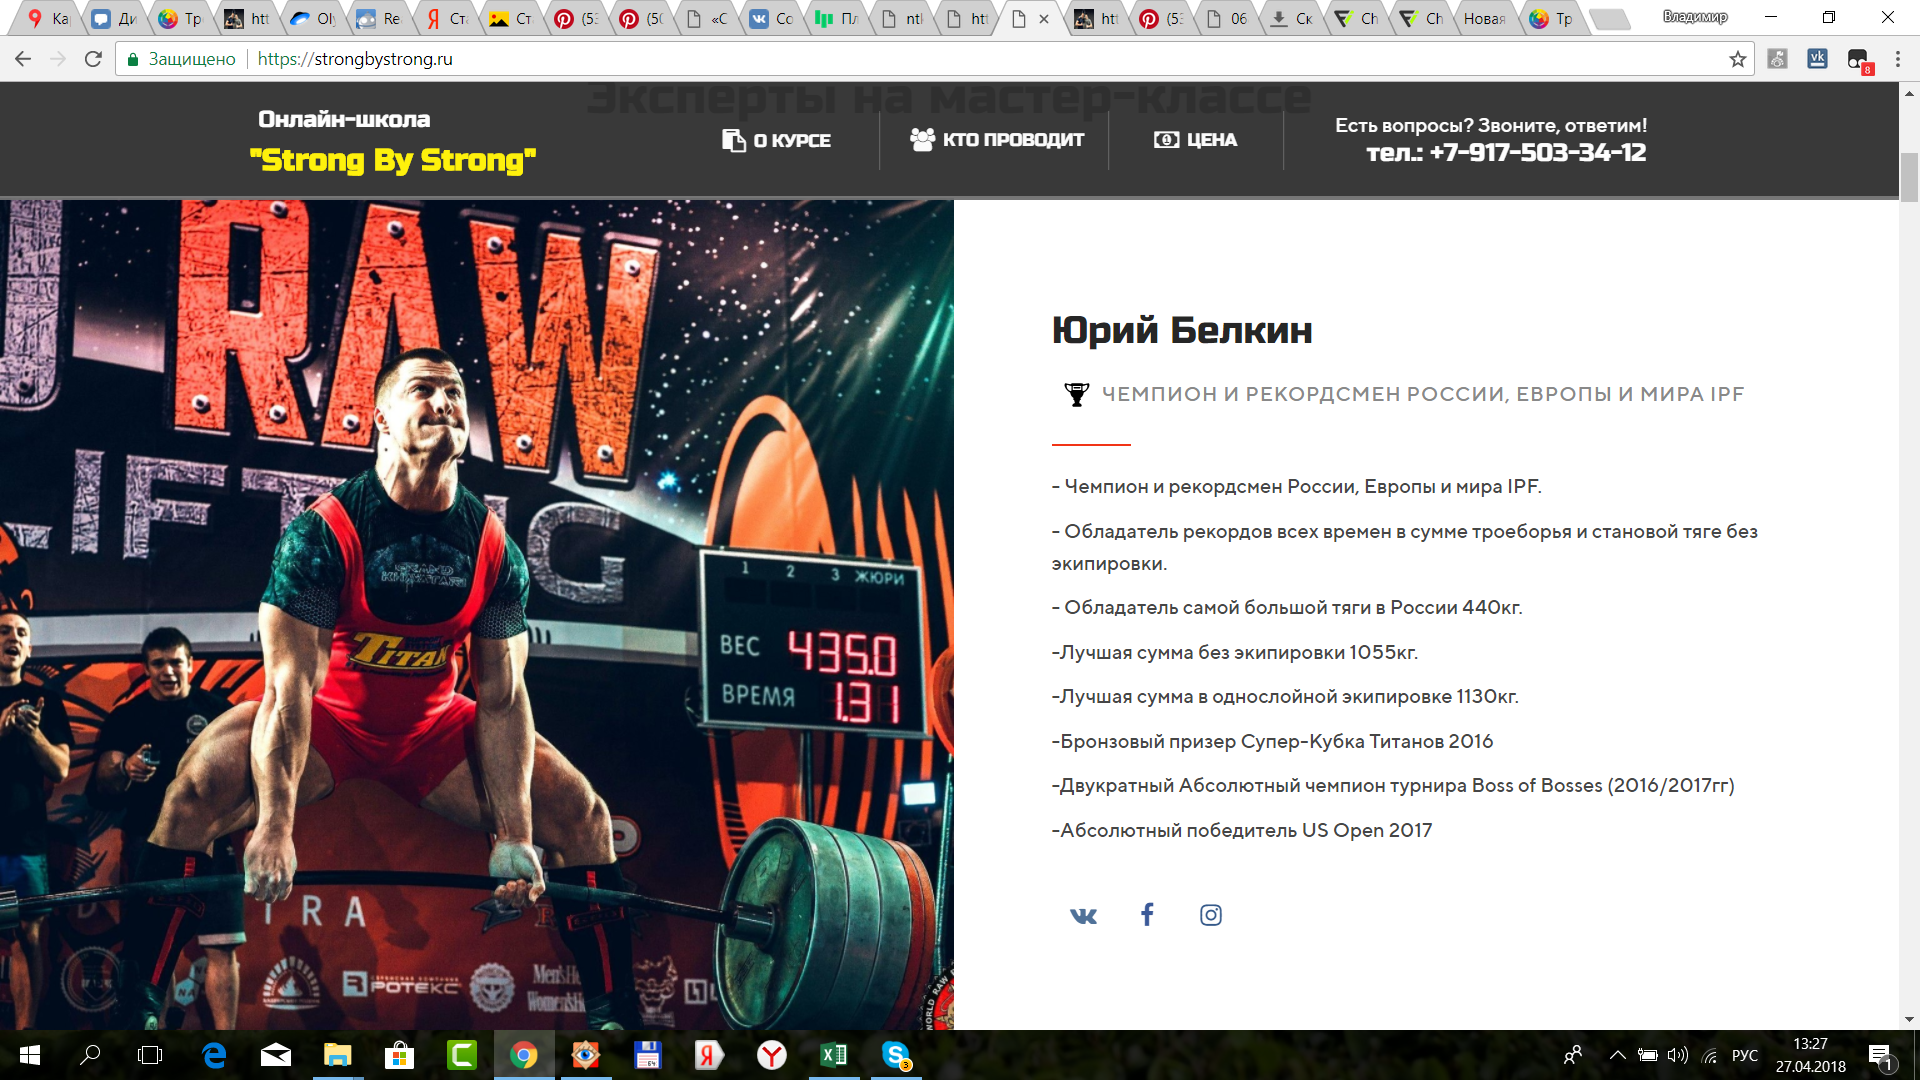Viewport: 1920px width, 1080px height.
Task: Click the page vertical scrollbar thumb
Action: pos(1909,178)
